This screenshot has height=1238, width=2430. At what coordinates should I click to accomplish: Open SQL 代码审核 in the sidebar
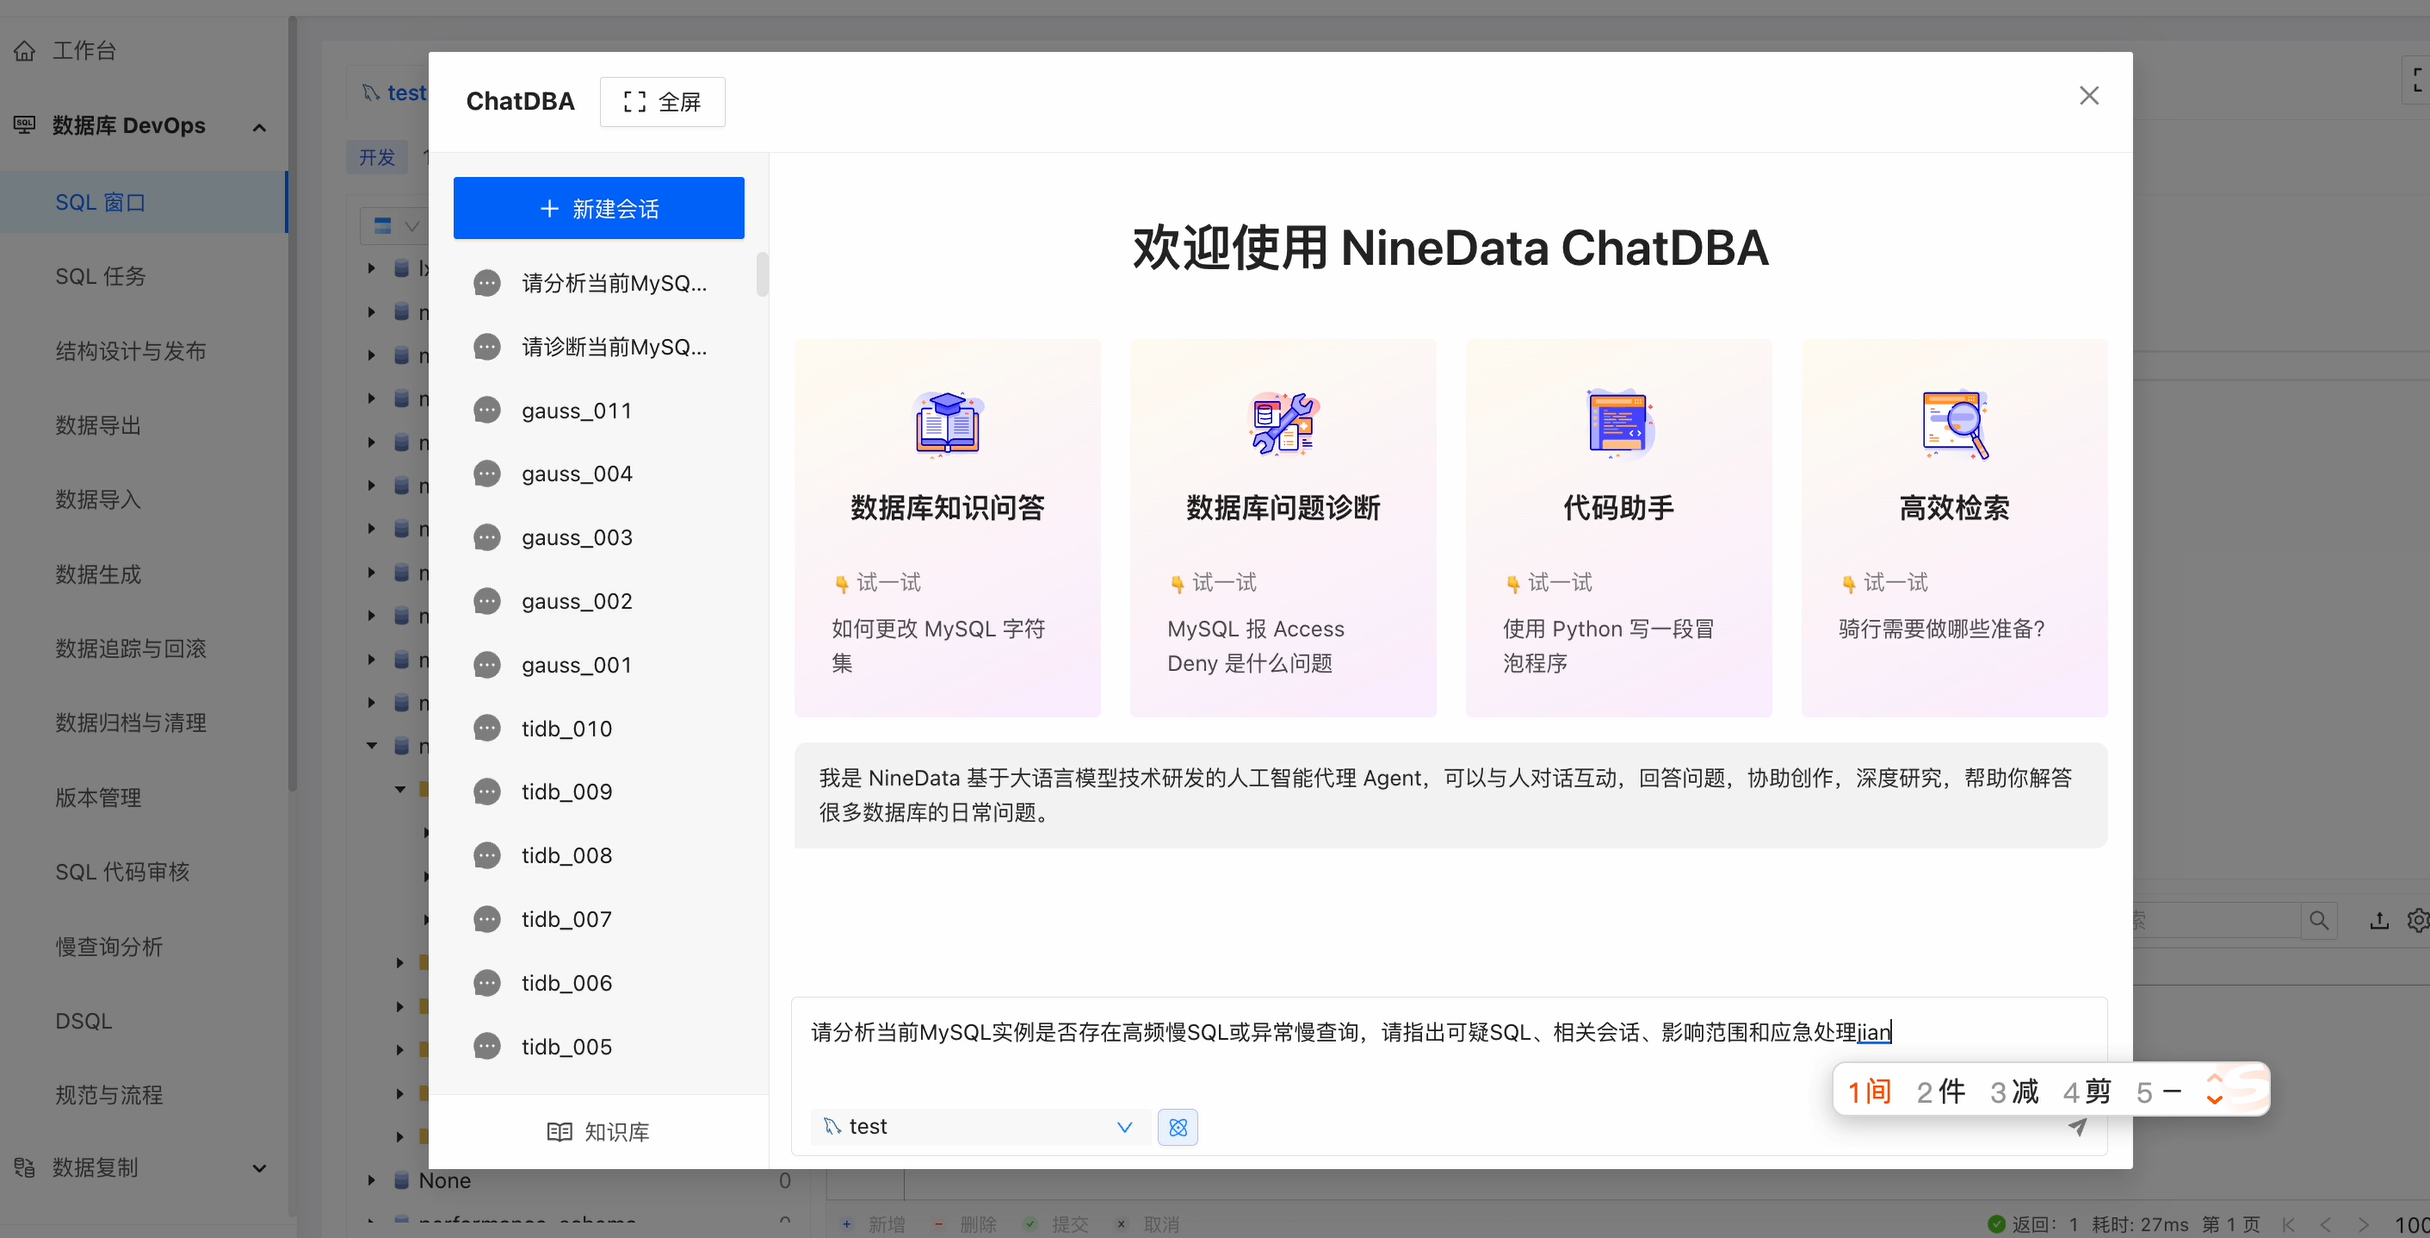[122, 872]
